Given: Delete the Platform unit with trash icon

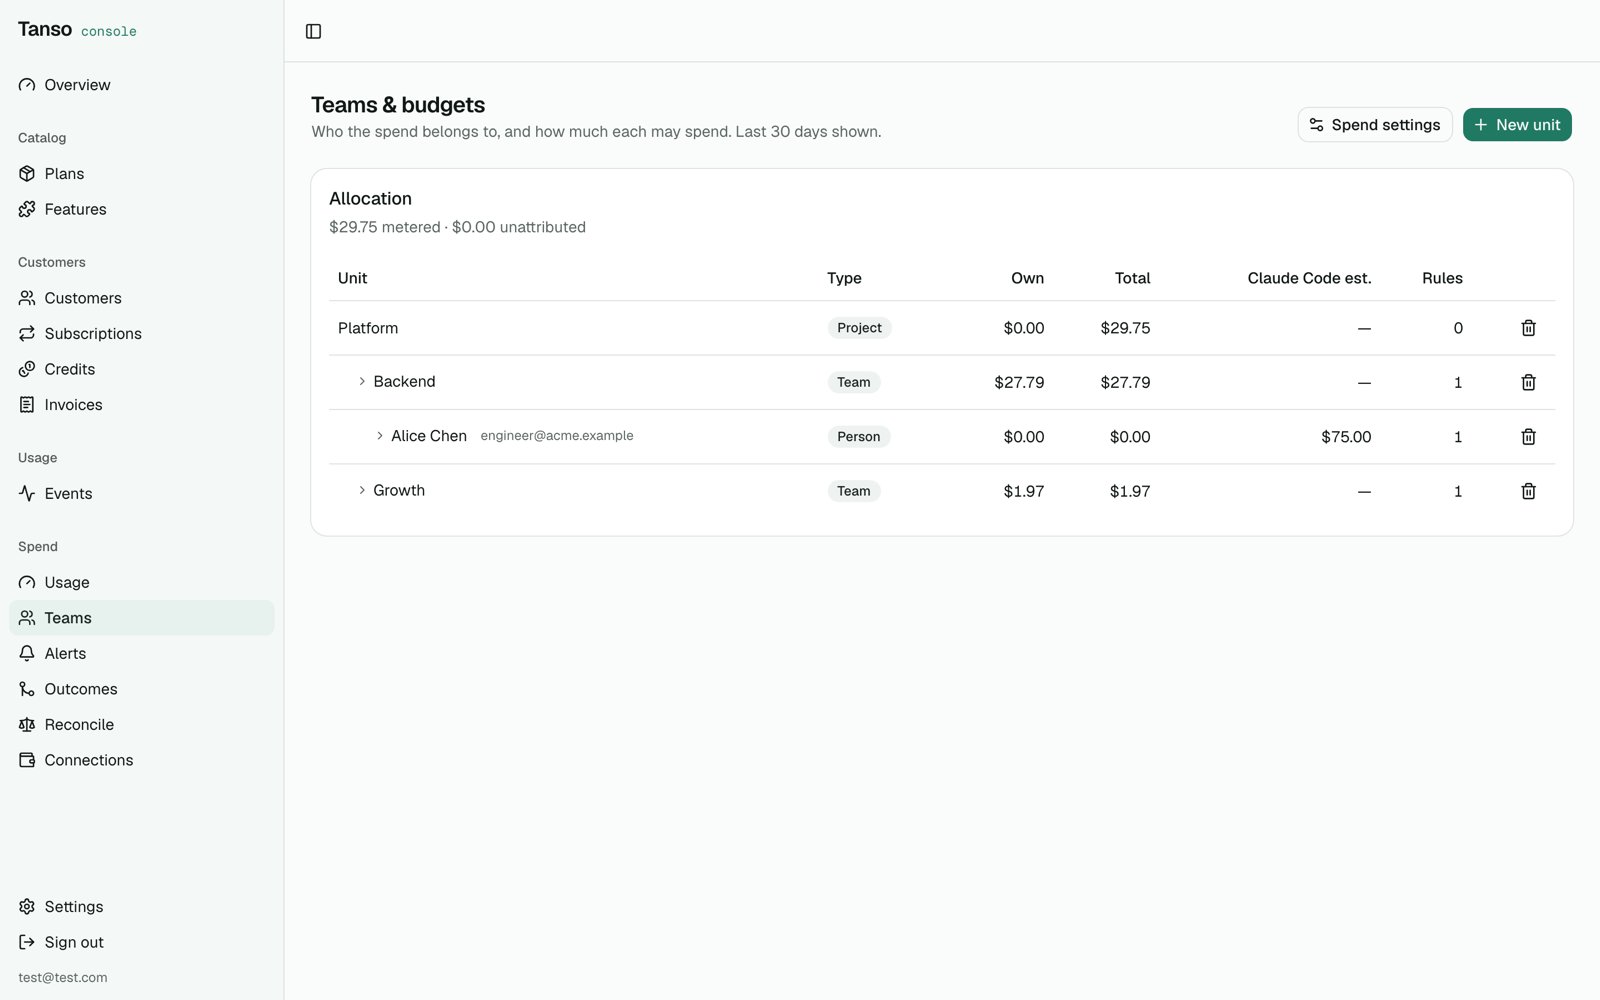Looking at the screenshot, I should tap(1528, 328).
